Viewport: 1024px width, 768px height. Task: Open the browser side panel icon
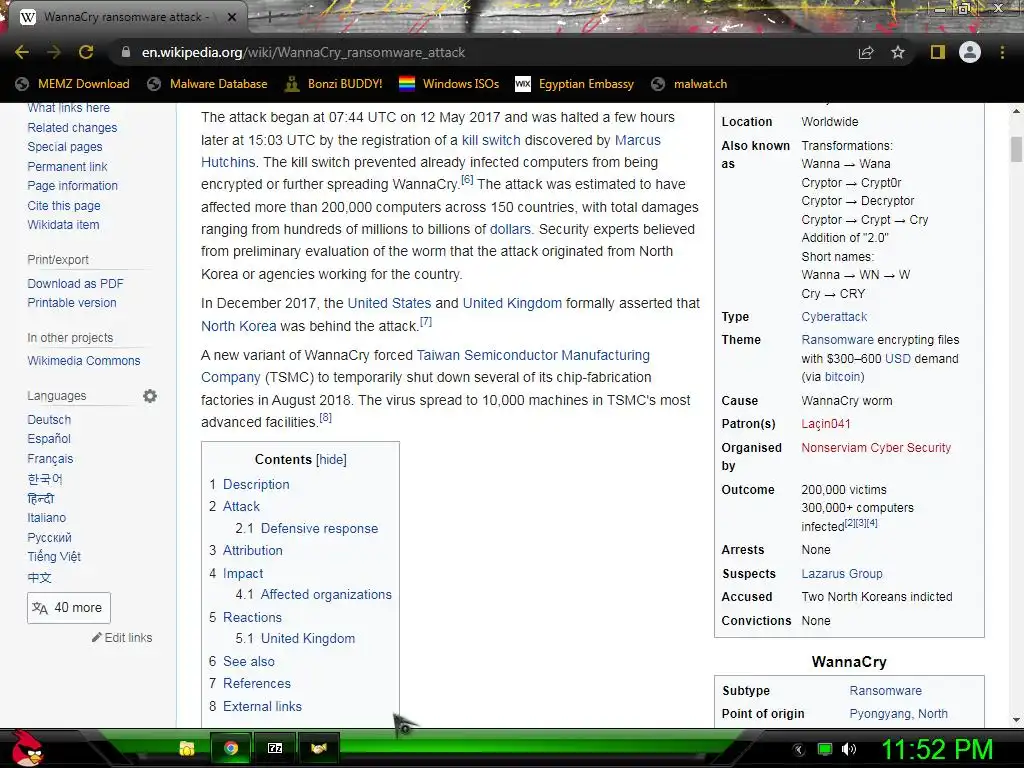[x=938, y=52]
